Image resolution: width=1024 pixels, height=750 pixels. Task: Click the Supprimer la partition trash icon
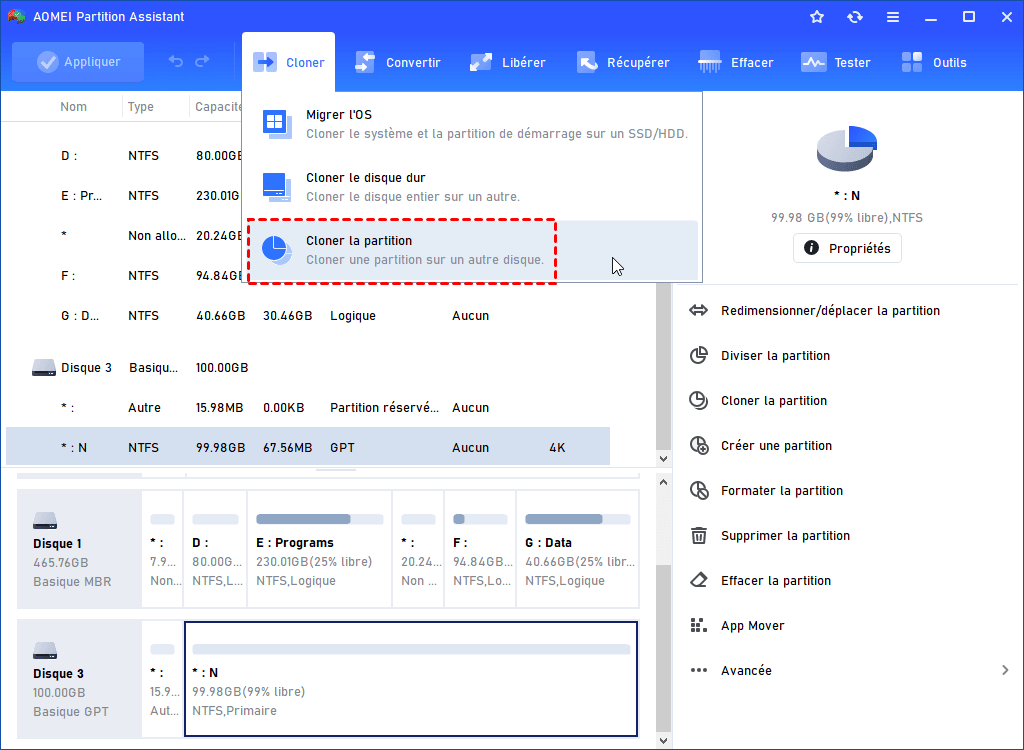click(699, 536)
